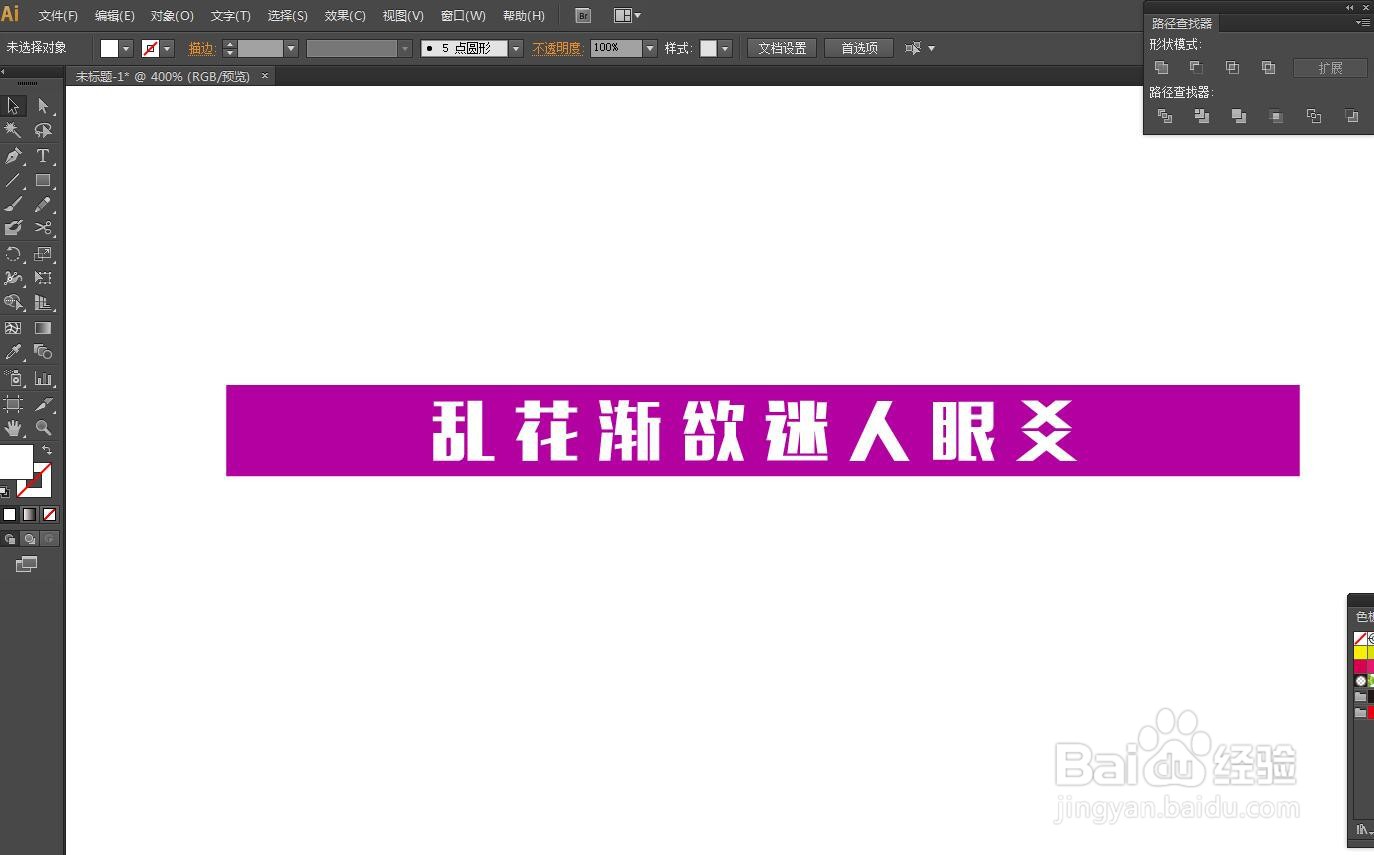Select the Selection (black arrow) tool
The height and width of the screenshot is (855, 1374).
pyautogui.click(x=13, y=106)
